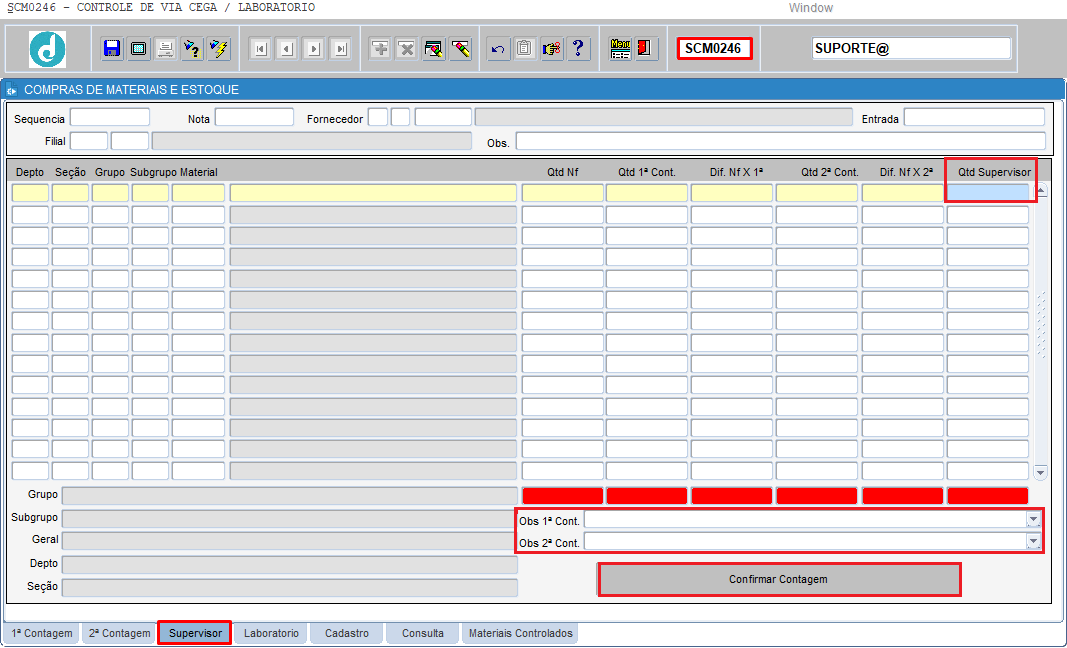Click the red total under Qtd Nf
1067x648 pixels.
tap(563, 496)
